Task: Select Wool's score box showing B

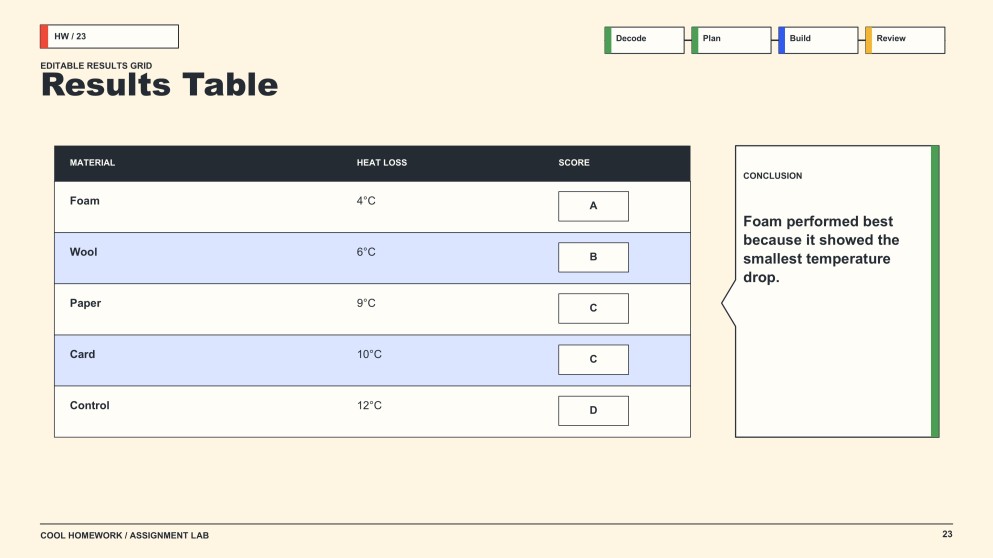Action: click(593, 257)
